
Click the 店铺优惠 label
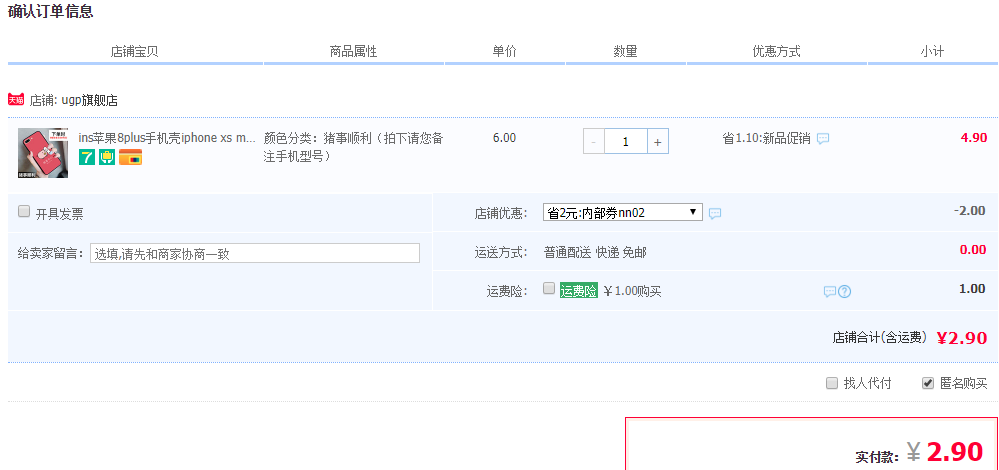tap(501, 213)
